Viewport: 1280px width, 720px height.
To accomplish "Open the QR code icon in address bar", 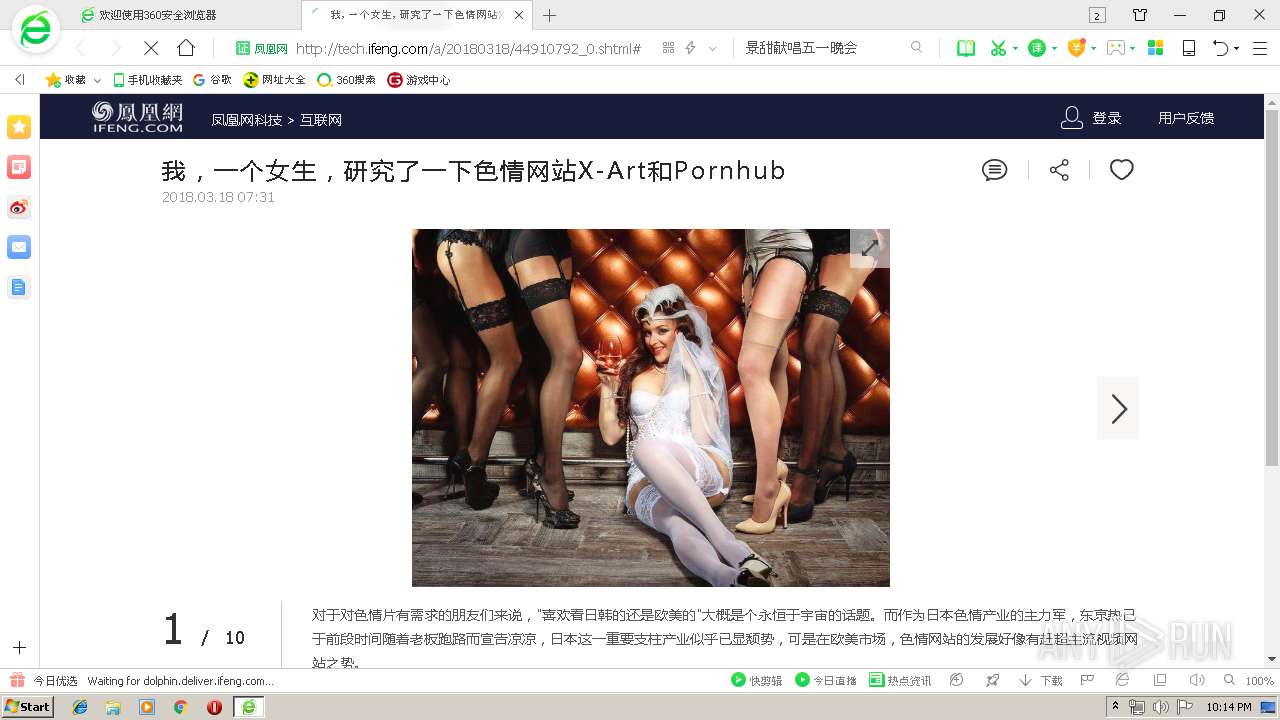I will pos(668,48).
